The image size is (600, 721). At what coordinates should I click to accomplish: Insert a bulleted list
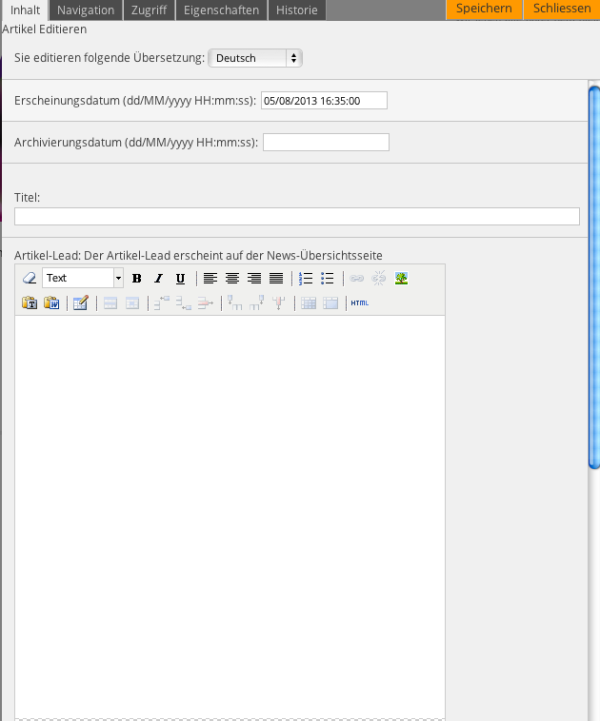tap(327, 279)
